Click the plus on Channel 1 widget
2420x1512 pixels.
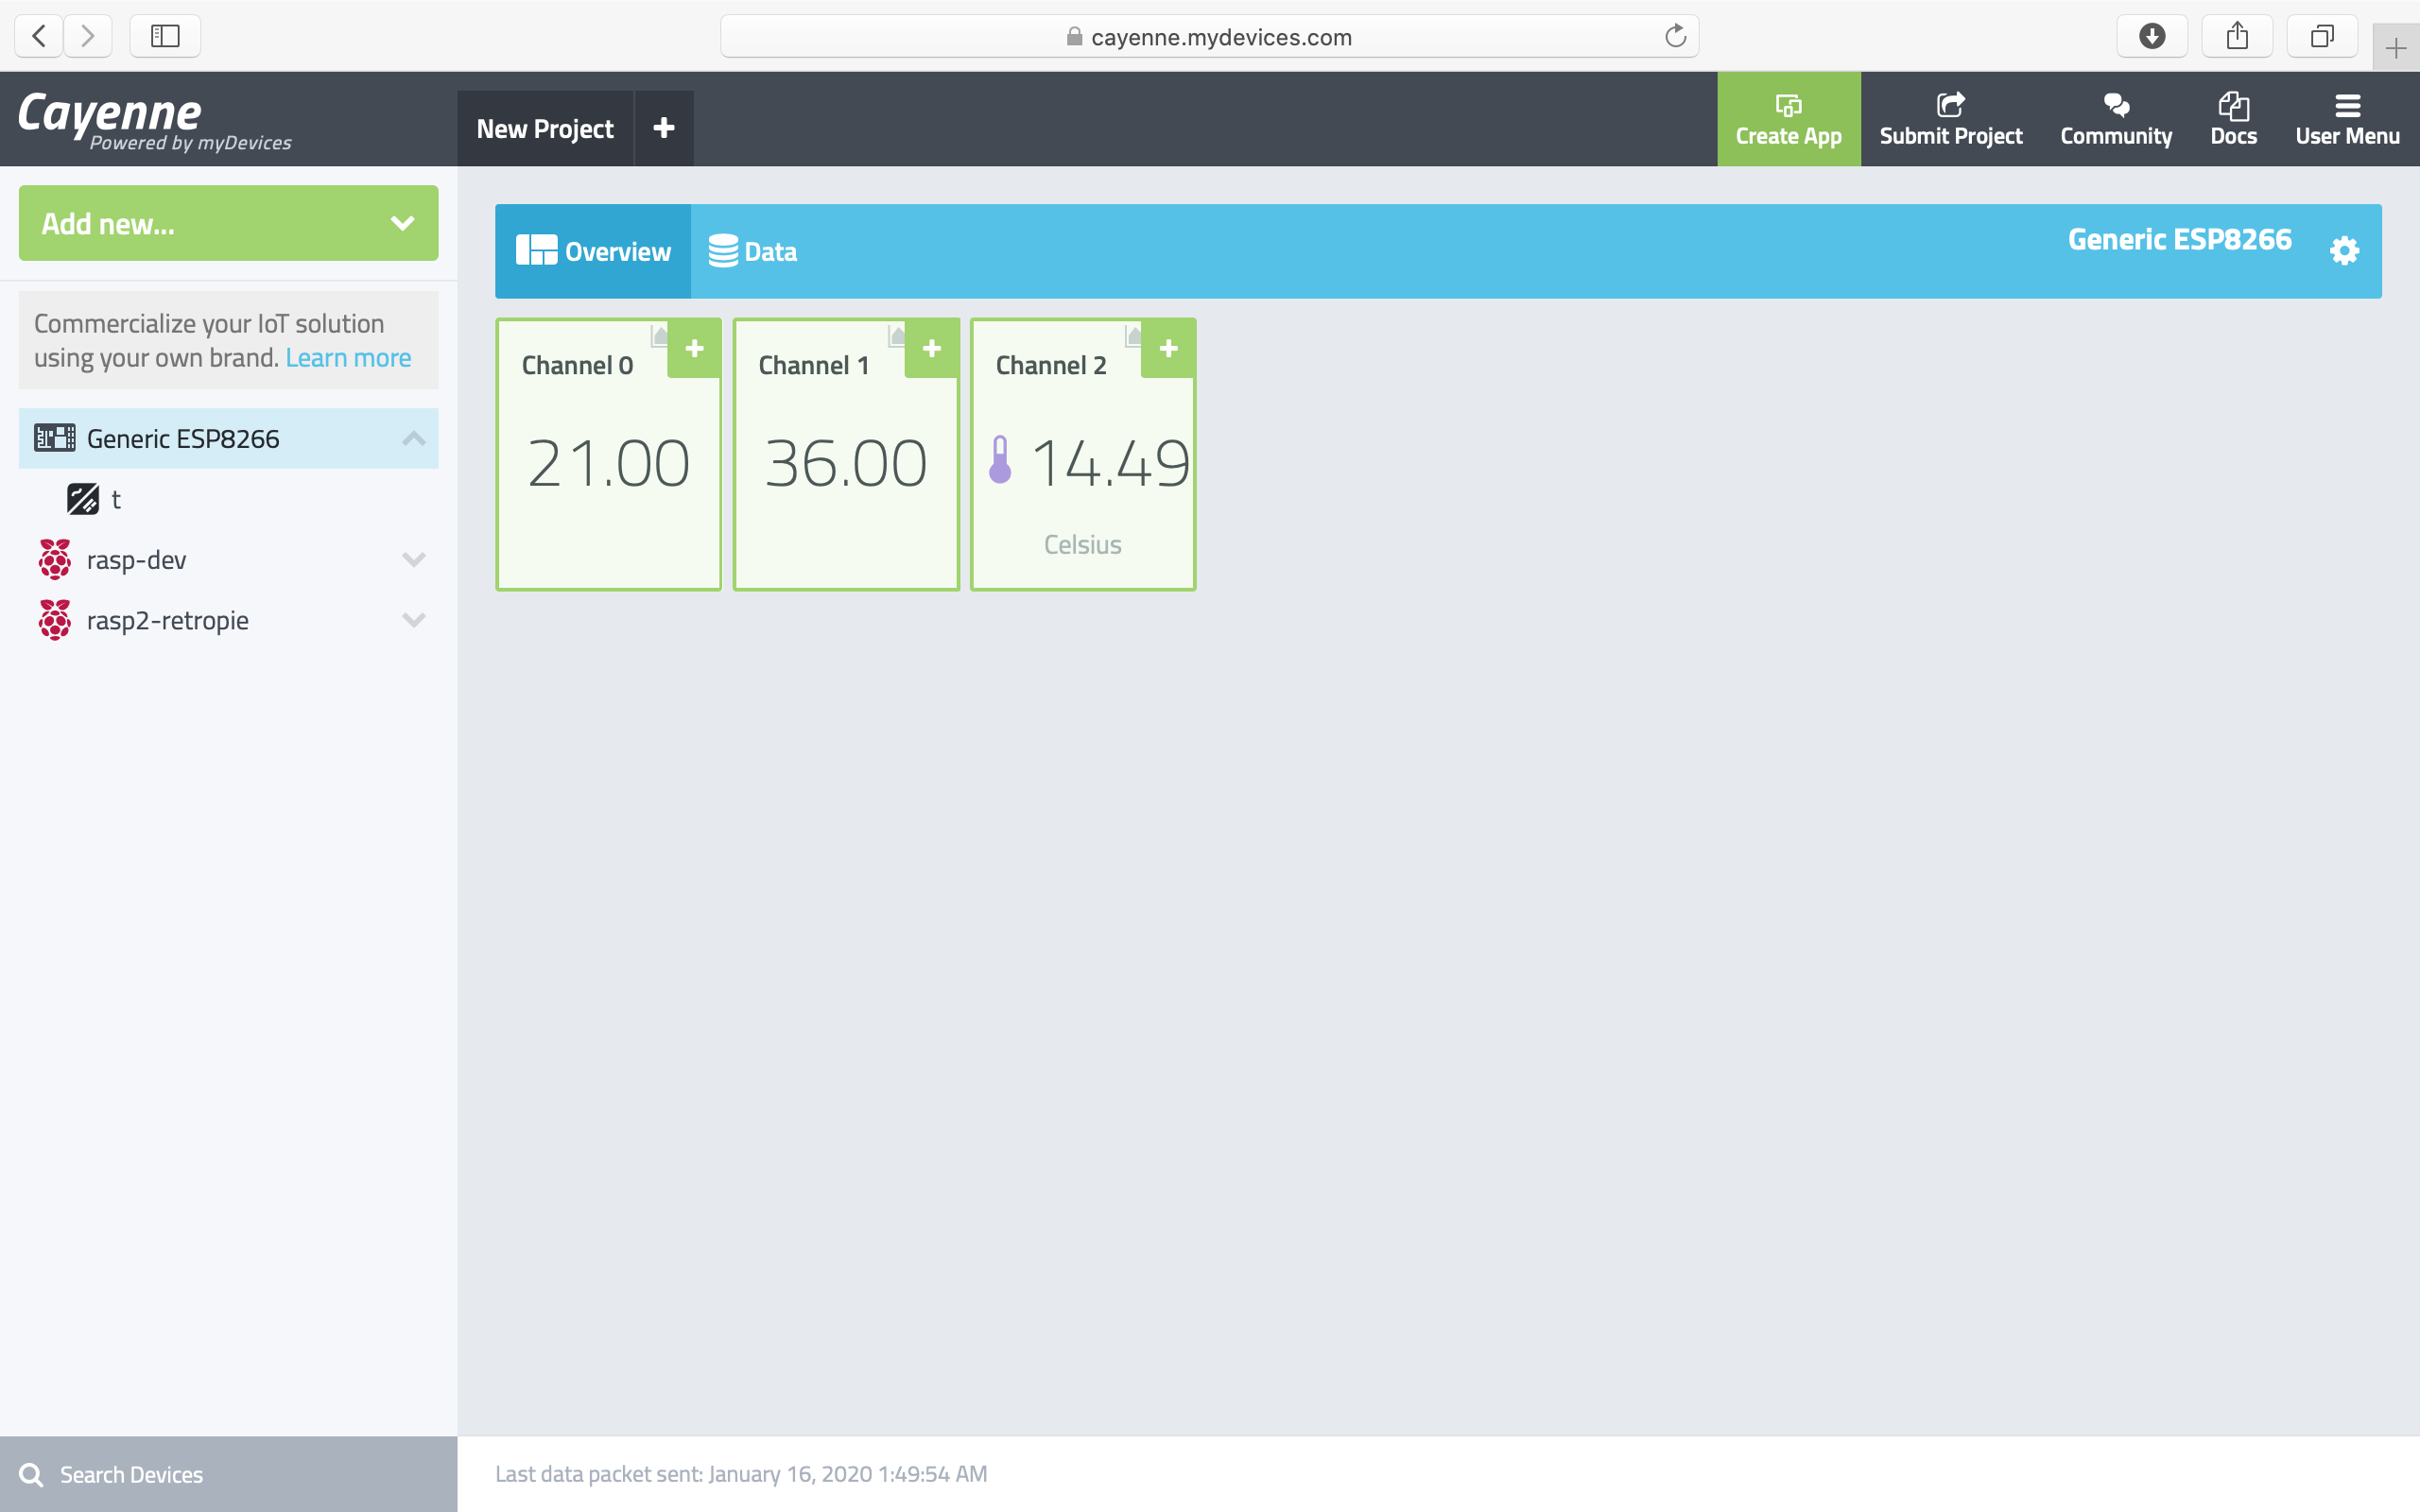932,349
